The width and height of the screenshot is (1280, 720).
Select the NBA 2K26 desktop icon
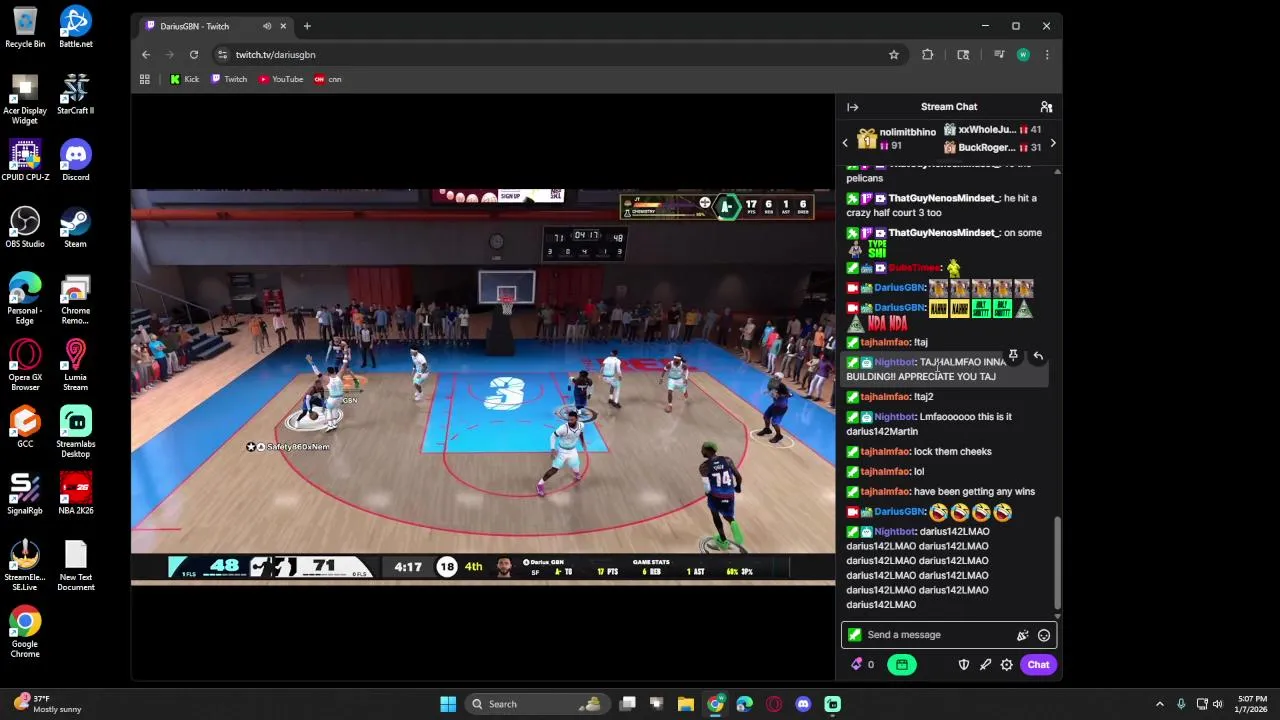(x=75, y=493)
